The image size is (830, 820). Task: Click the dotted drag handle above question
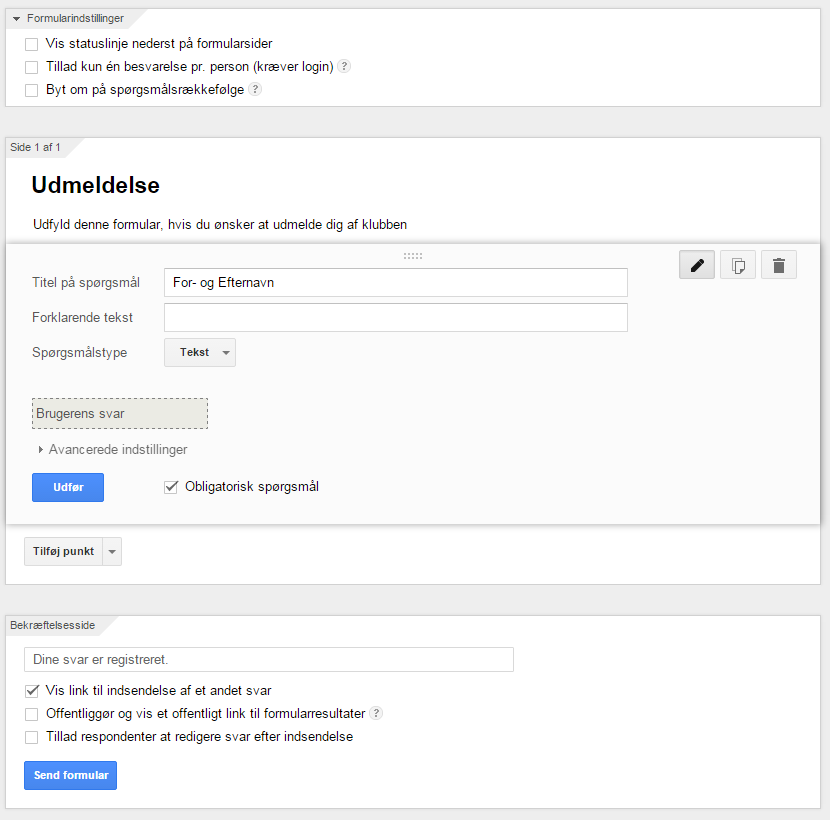click(413, 256)
